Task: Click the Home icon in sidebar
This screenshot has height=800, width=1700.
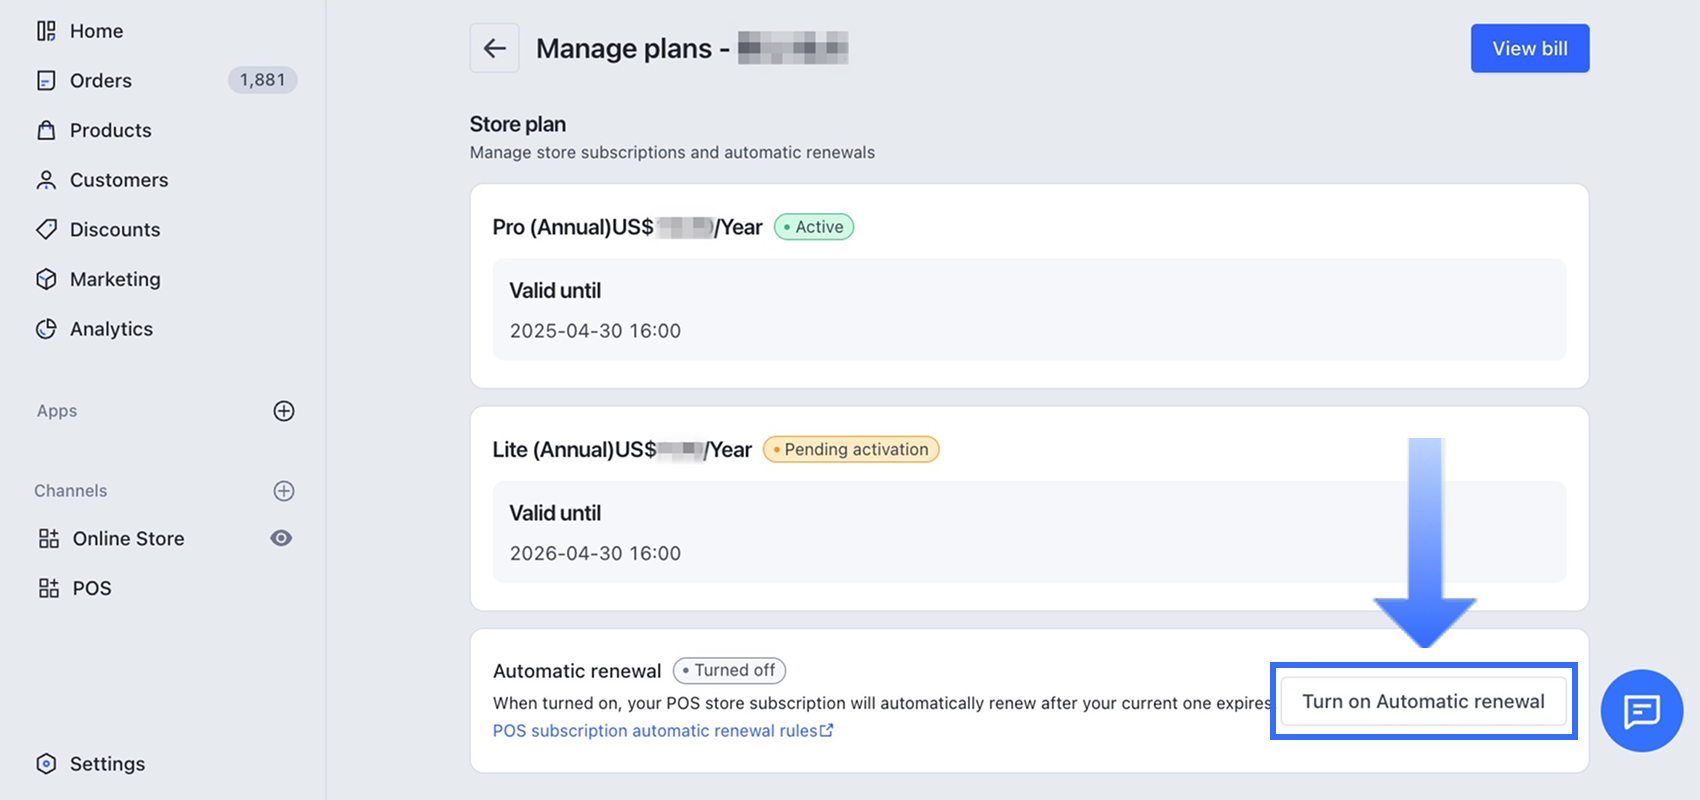Action: (46, 31)
